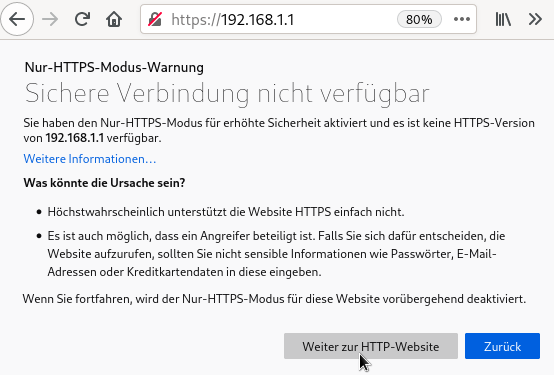Screen dimensions: 554x375
Task: Open the page actions three-dot menu
Action: tap(462, 19)
